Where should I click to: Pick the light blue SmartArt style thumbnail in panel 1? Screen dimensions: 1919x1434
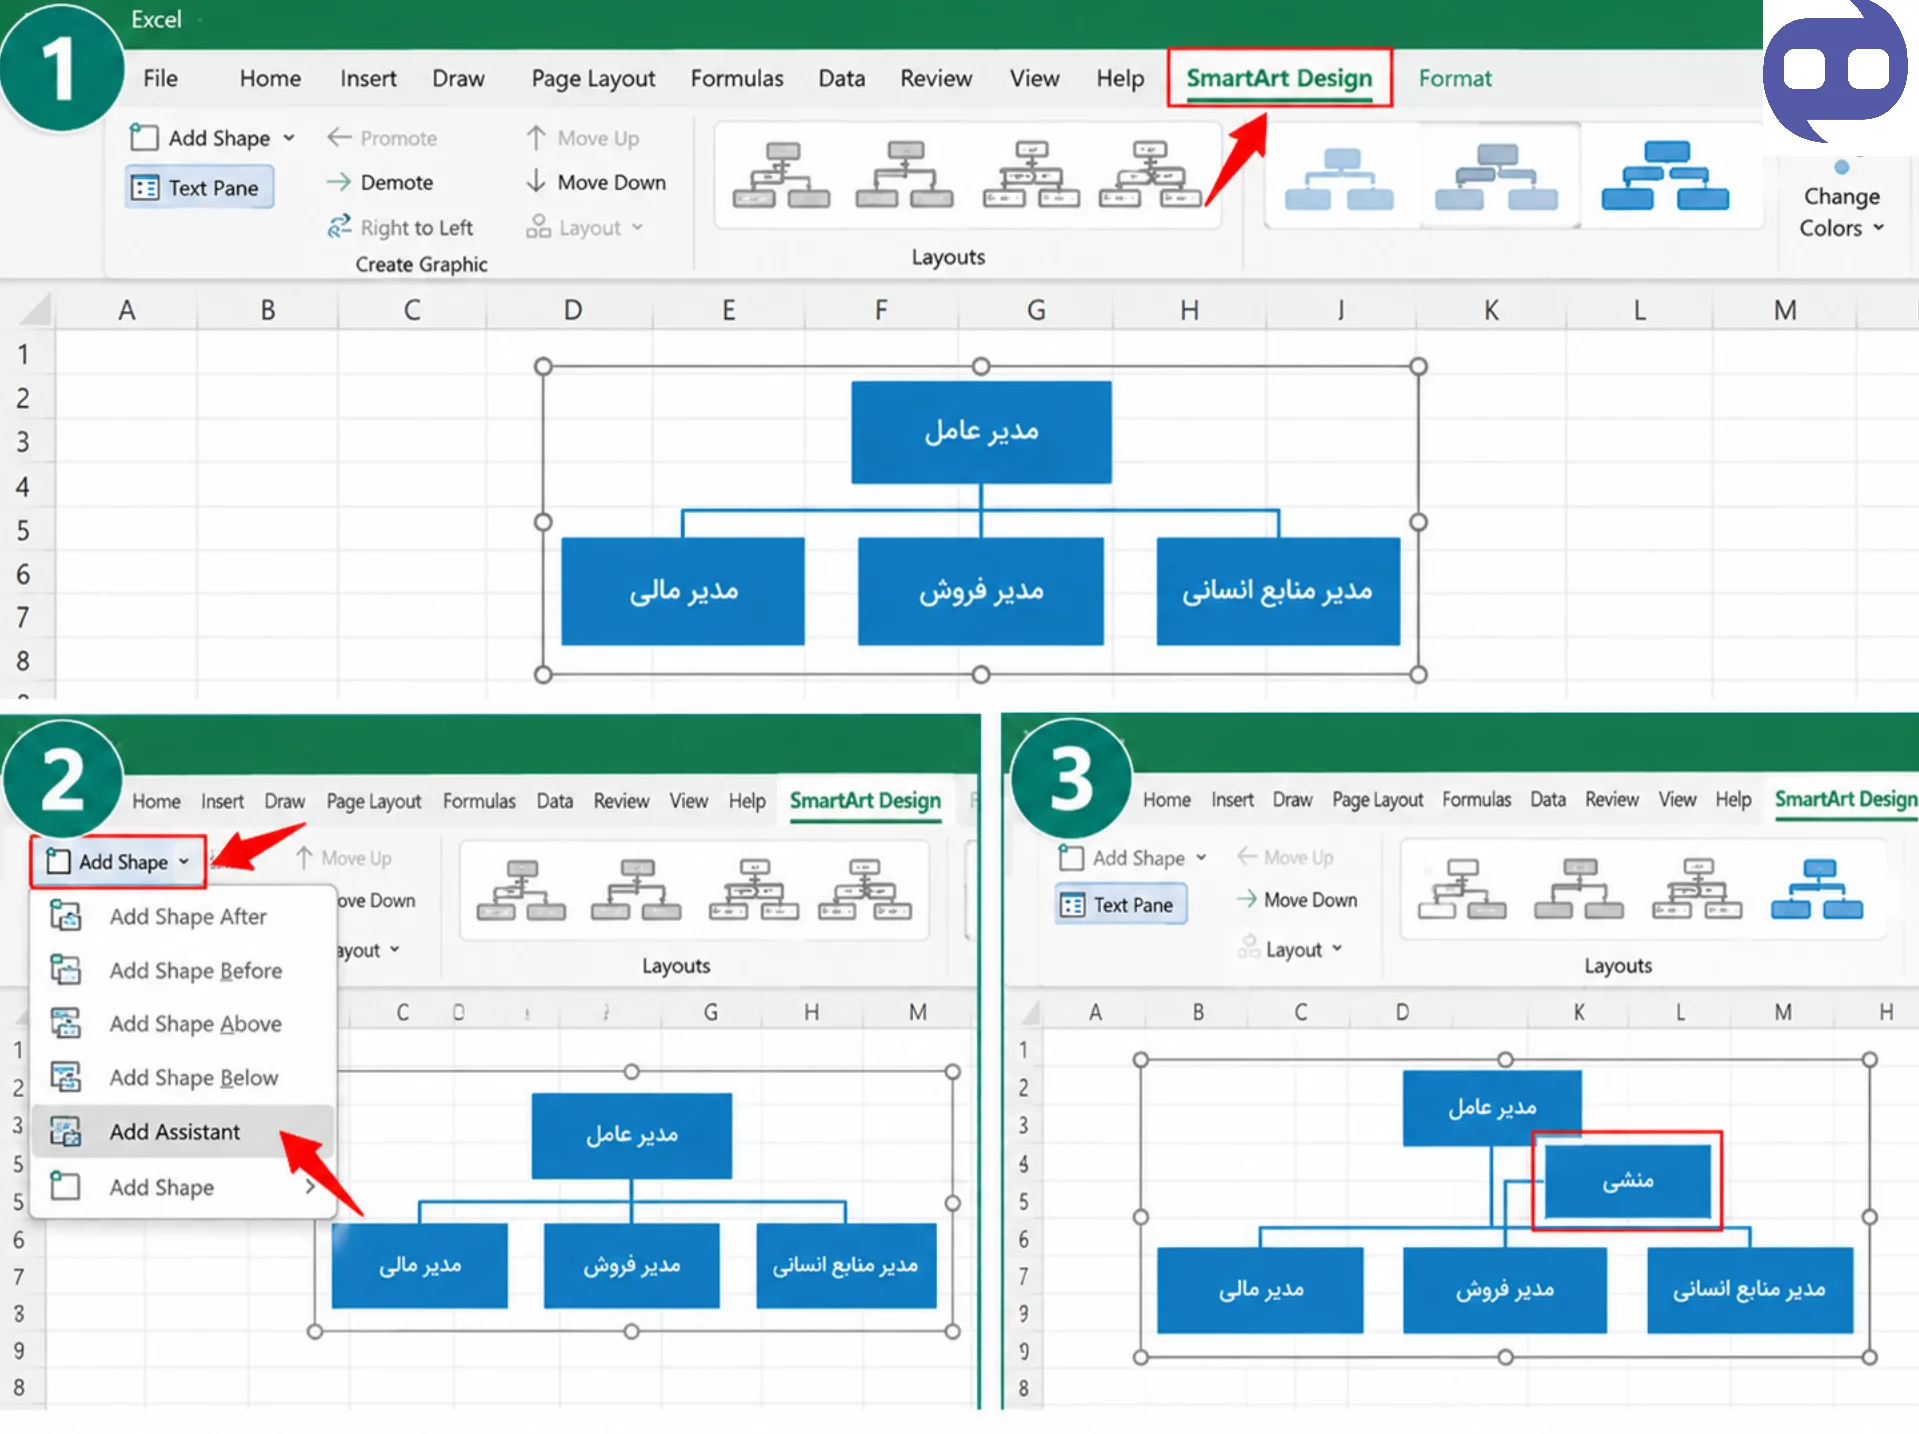(1339, 178)
